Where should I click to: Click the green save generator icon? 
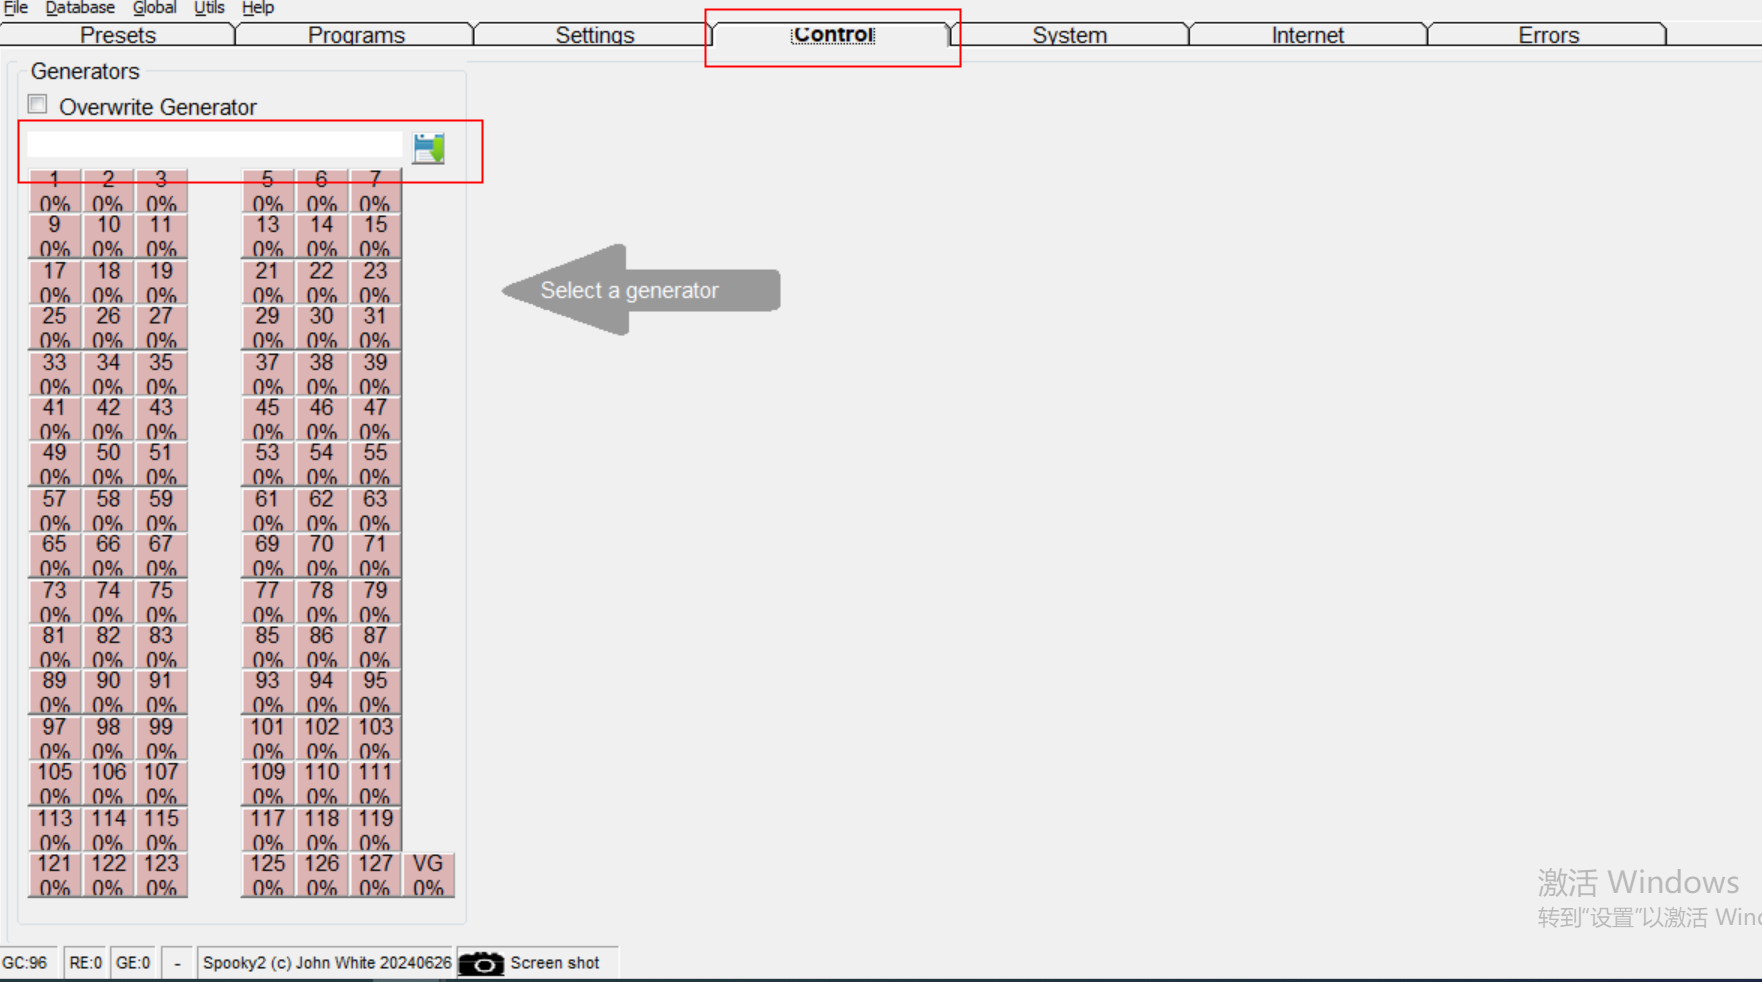429,149
